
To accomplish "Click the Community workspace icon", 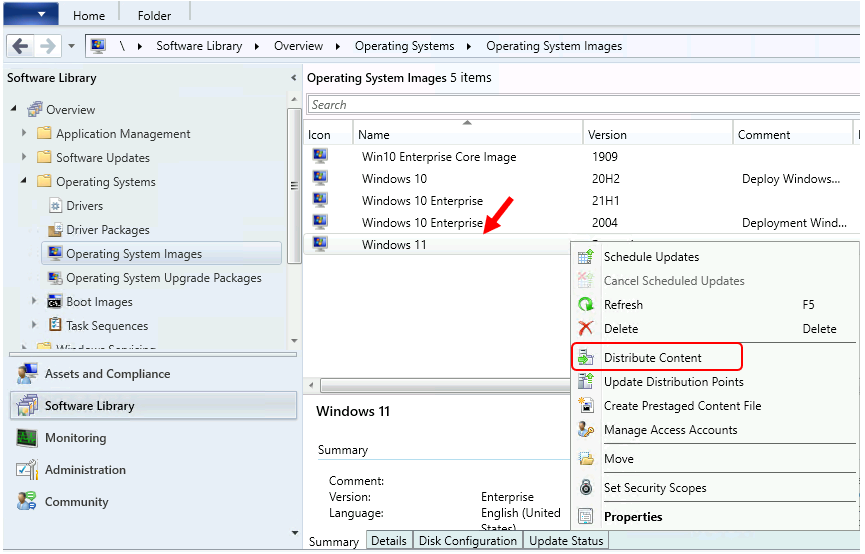I will click(26, 501).
